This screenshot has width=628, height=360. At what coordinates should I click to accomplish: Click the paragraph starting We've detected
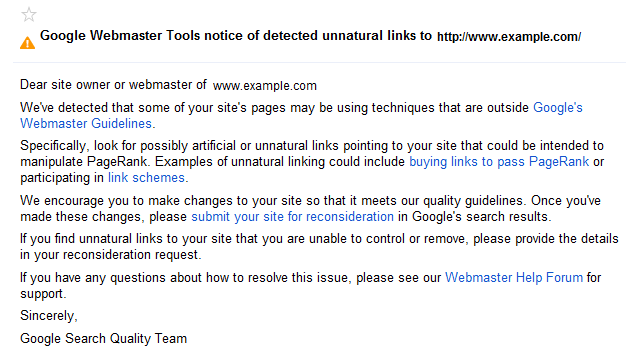pyautogui.click(x=301, y=116)
